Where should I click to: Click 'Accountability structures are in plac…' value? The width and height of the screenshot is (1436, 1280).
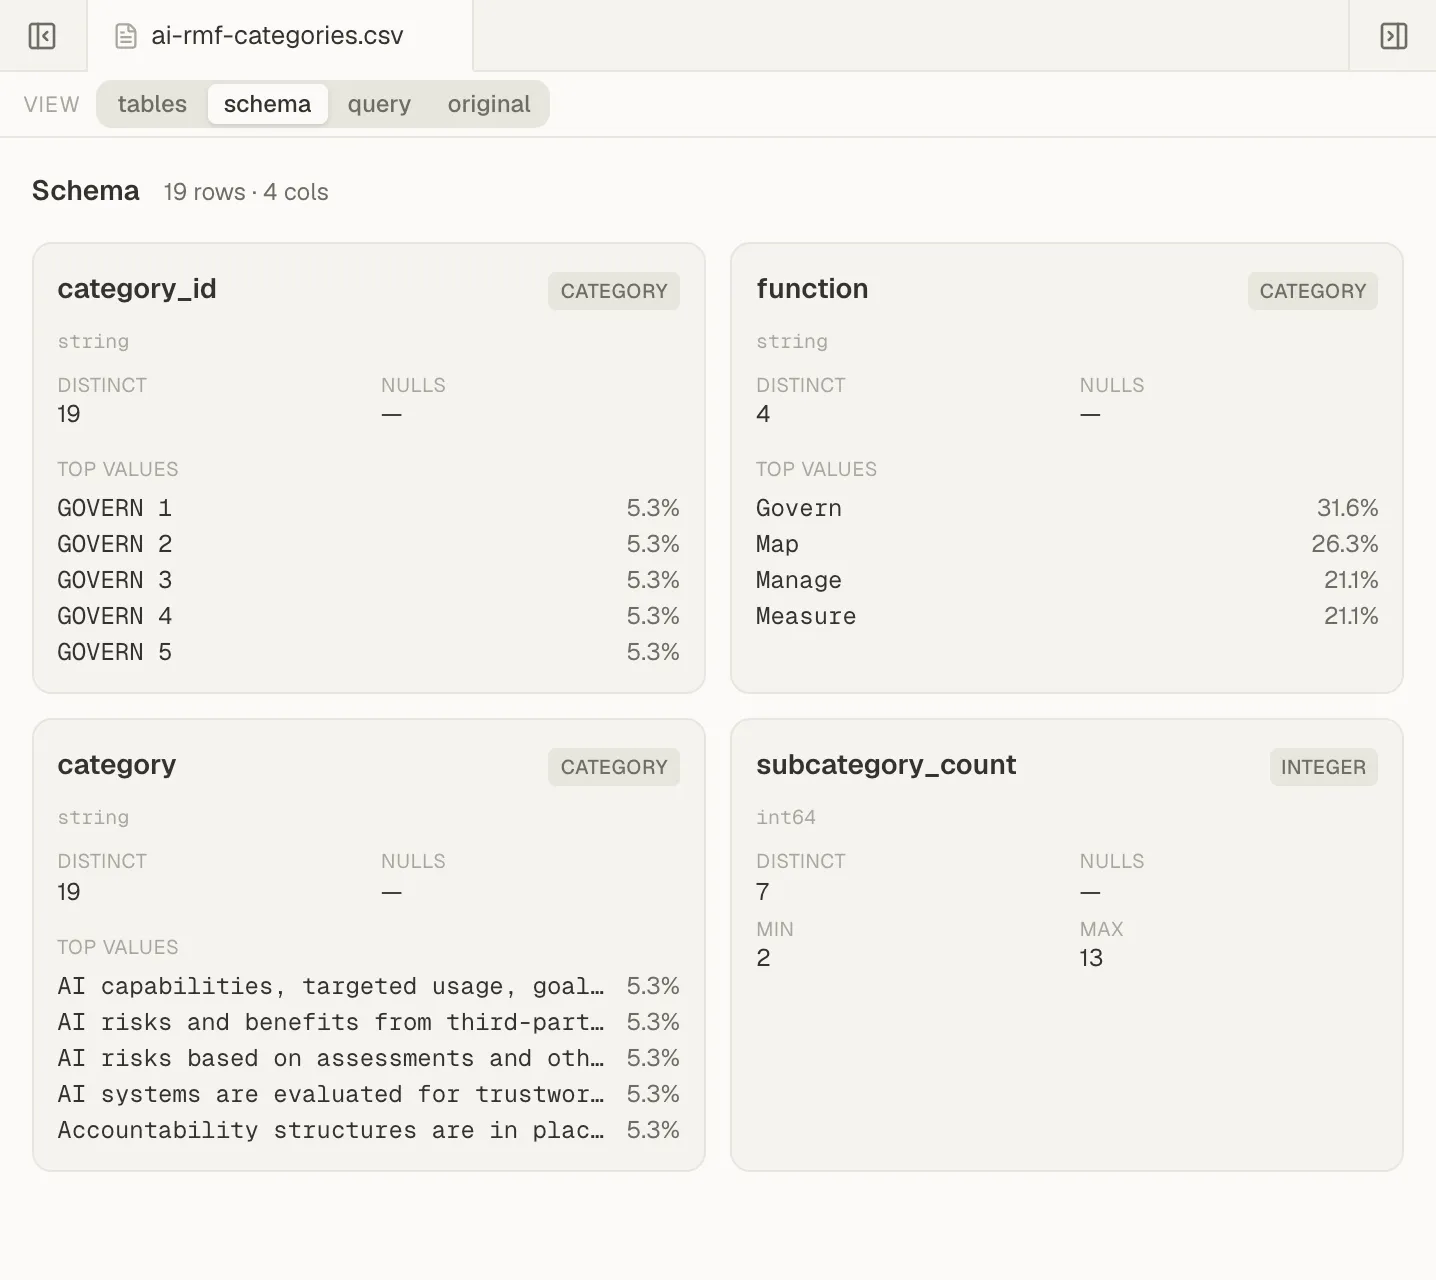click(x=330, y=1130)
